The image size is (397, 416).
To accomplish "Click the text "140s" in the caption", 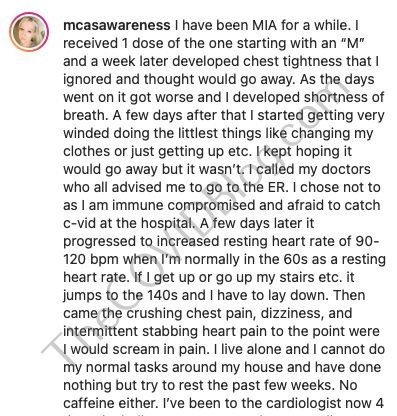I will (x=163, y=296).
